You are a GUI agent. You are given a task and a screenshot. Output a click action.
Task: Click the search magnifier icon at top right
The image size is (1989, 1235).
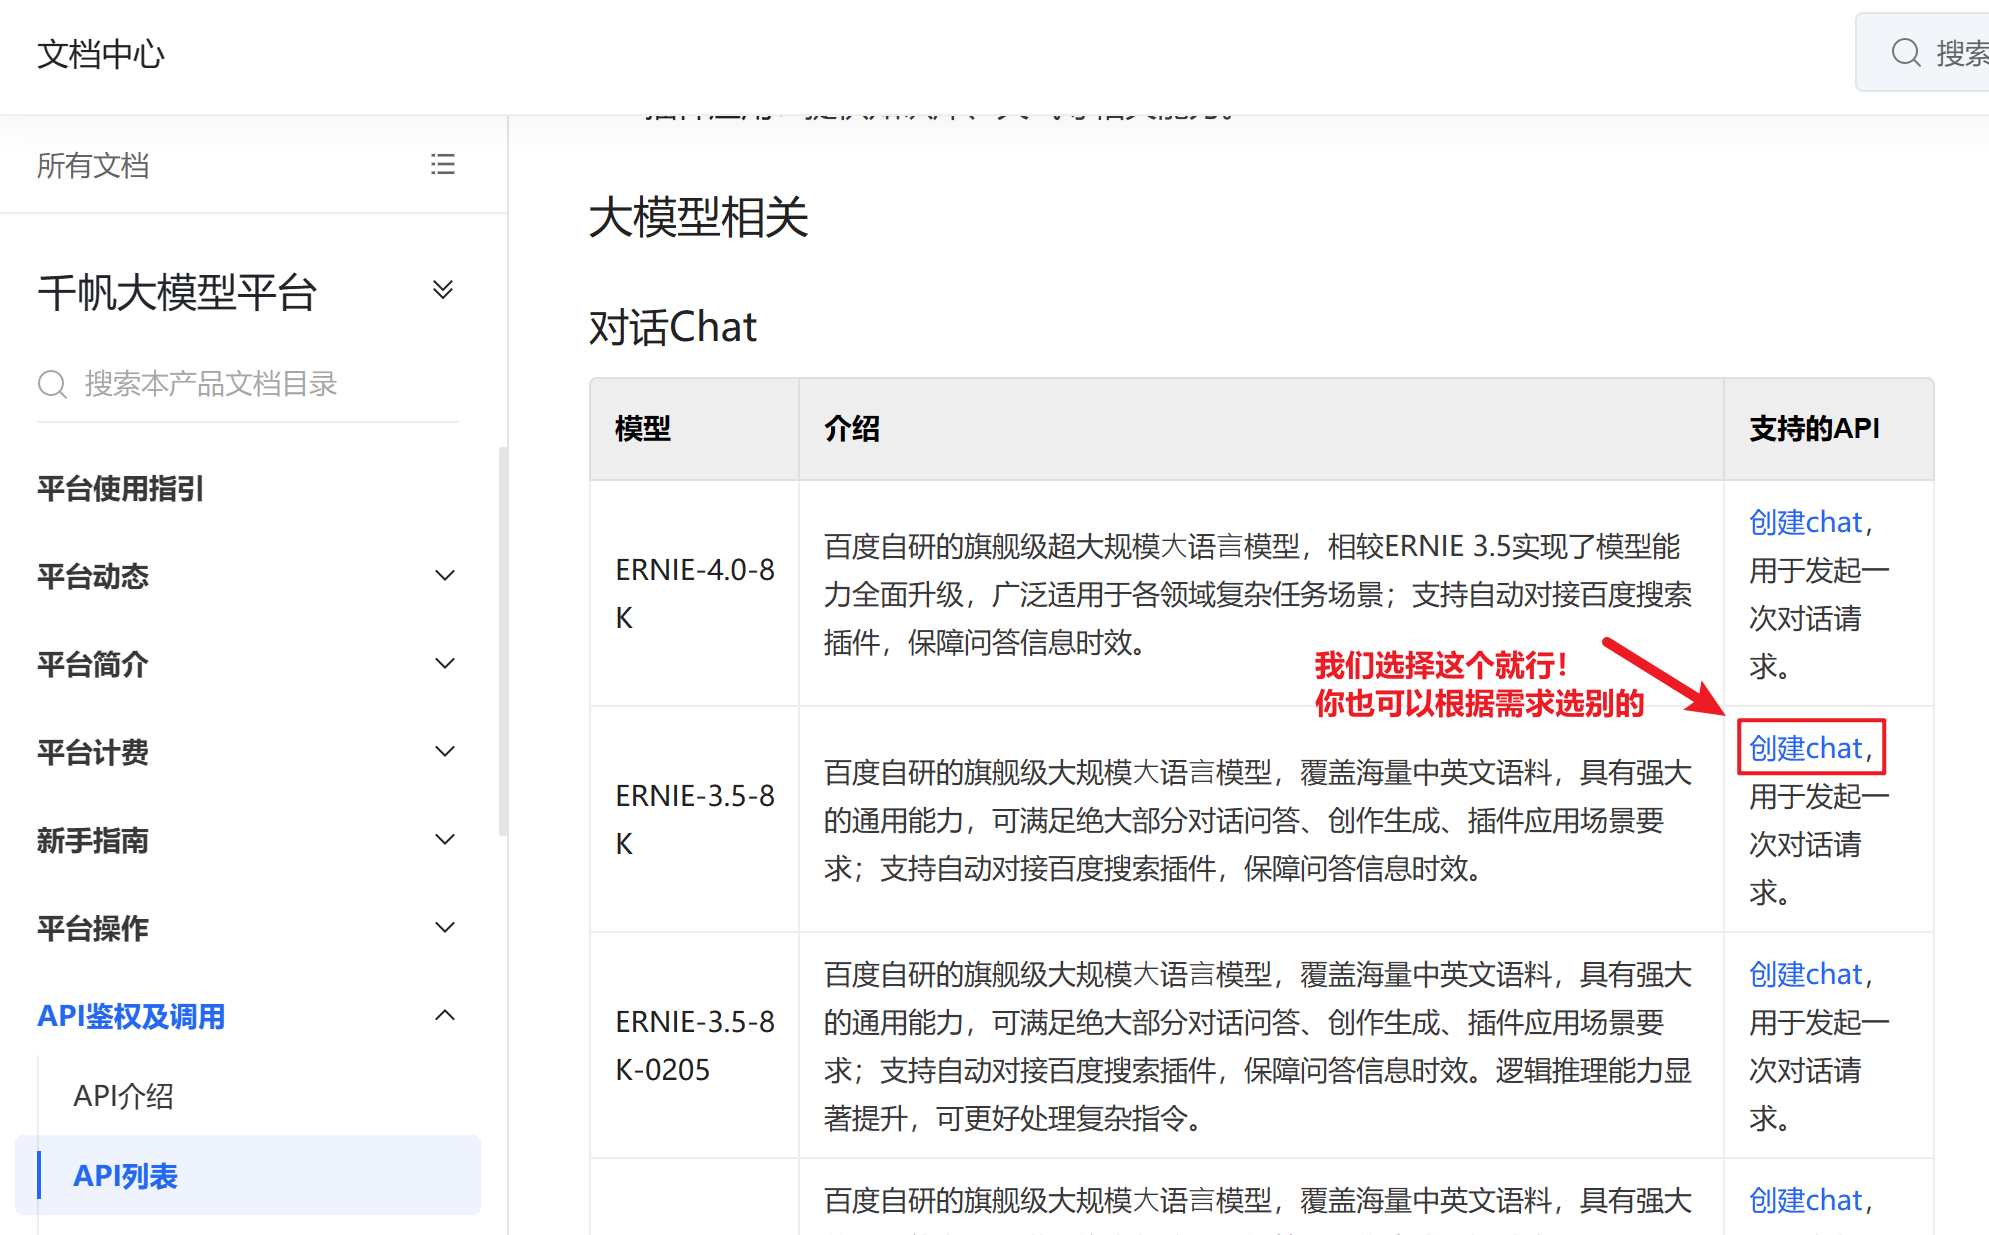(x=1906, y=53)
